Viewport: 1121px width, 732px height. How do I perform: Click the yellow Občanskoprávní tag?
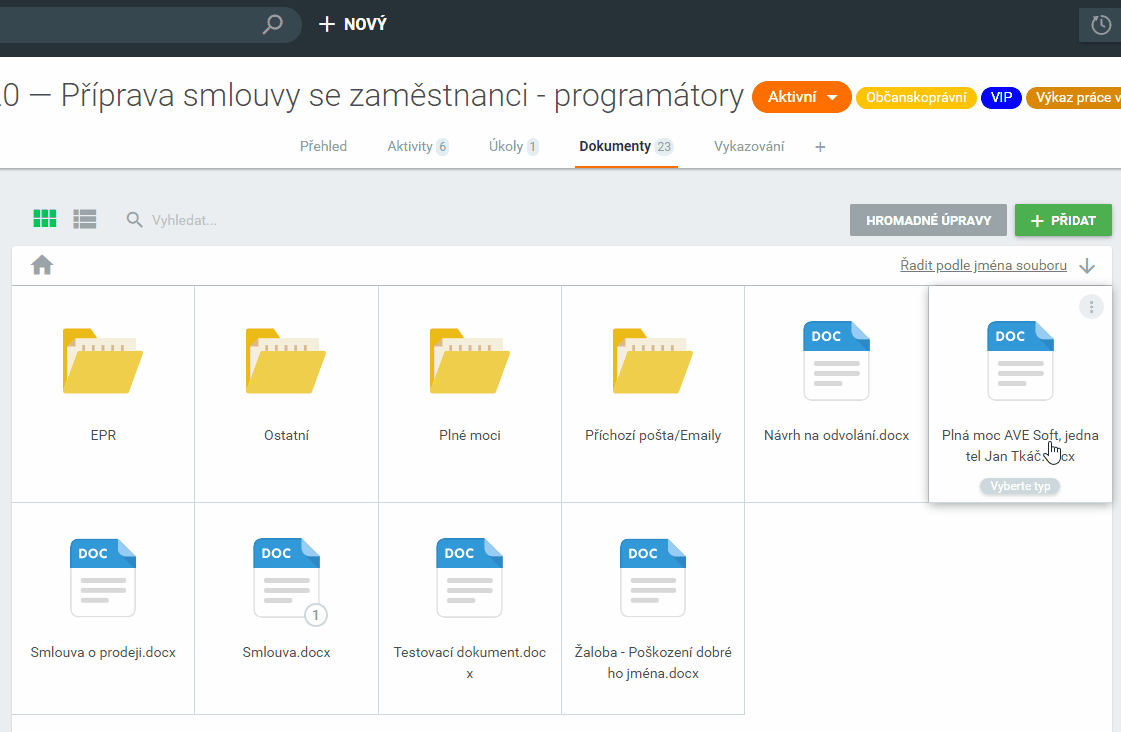[x=916, y=98]
